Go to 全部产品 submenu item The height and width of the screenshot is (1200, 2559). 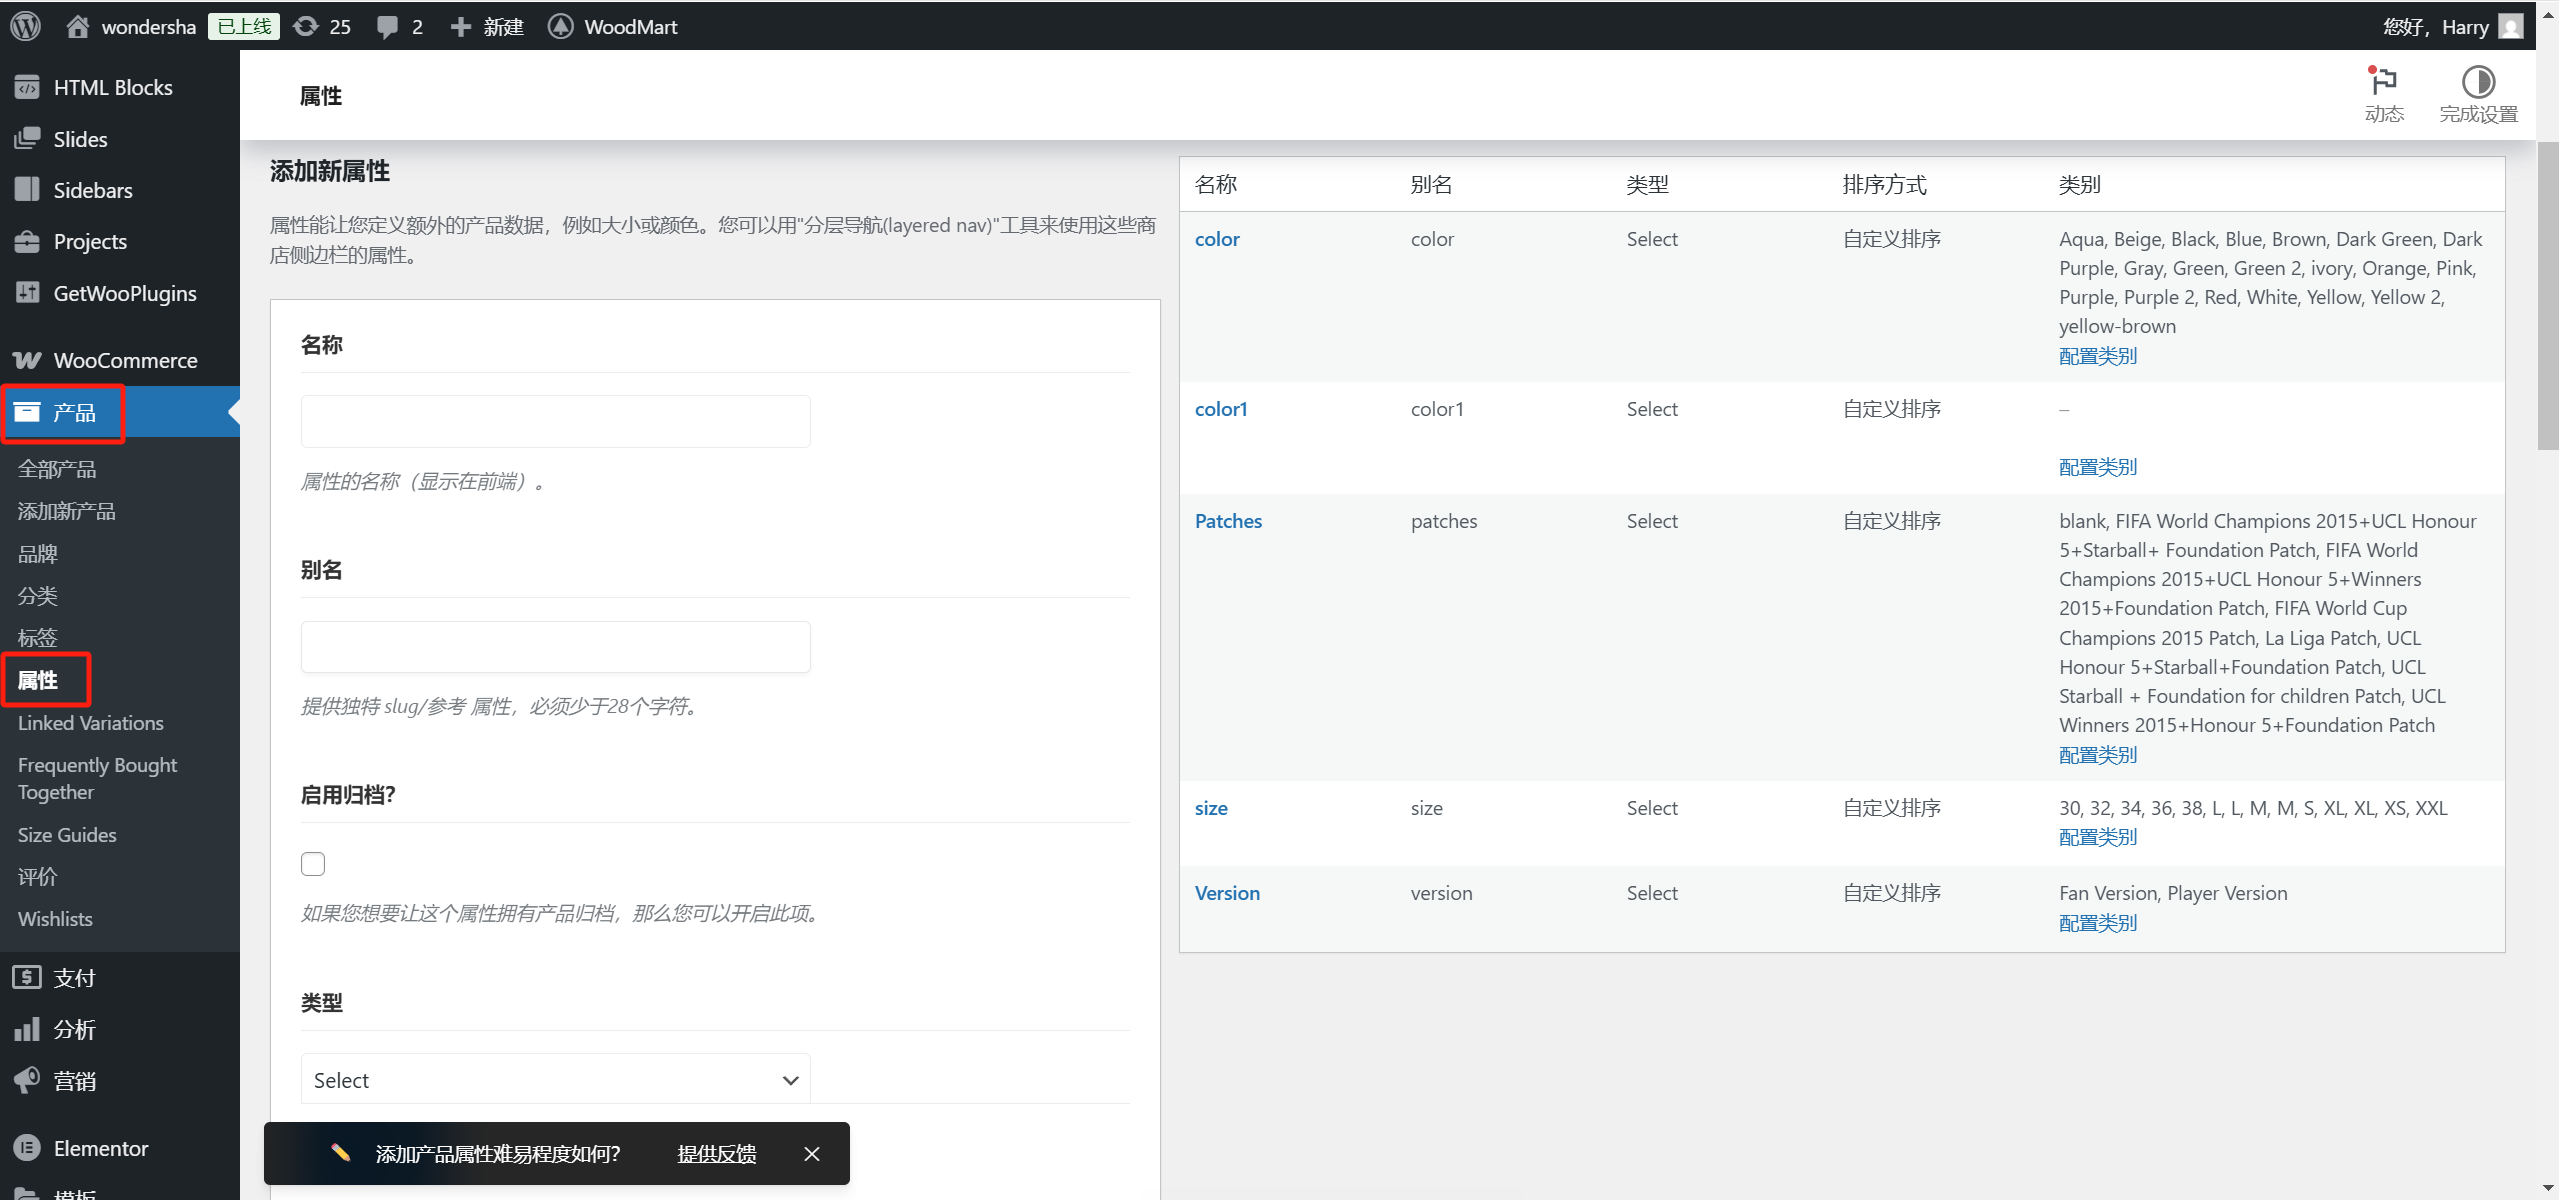(x=57, y=469)
